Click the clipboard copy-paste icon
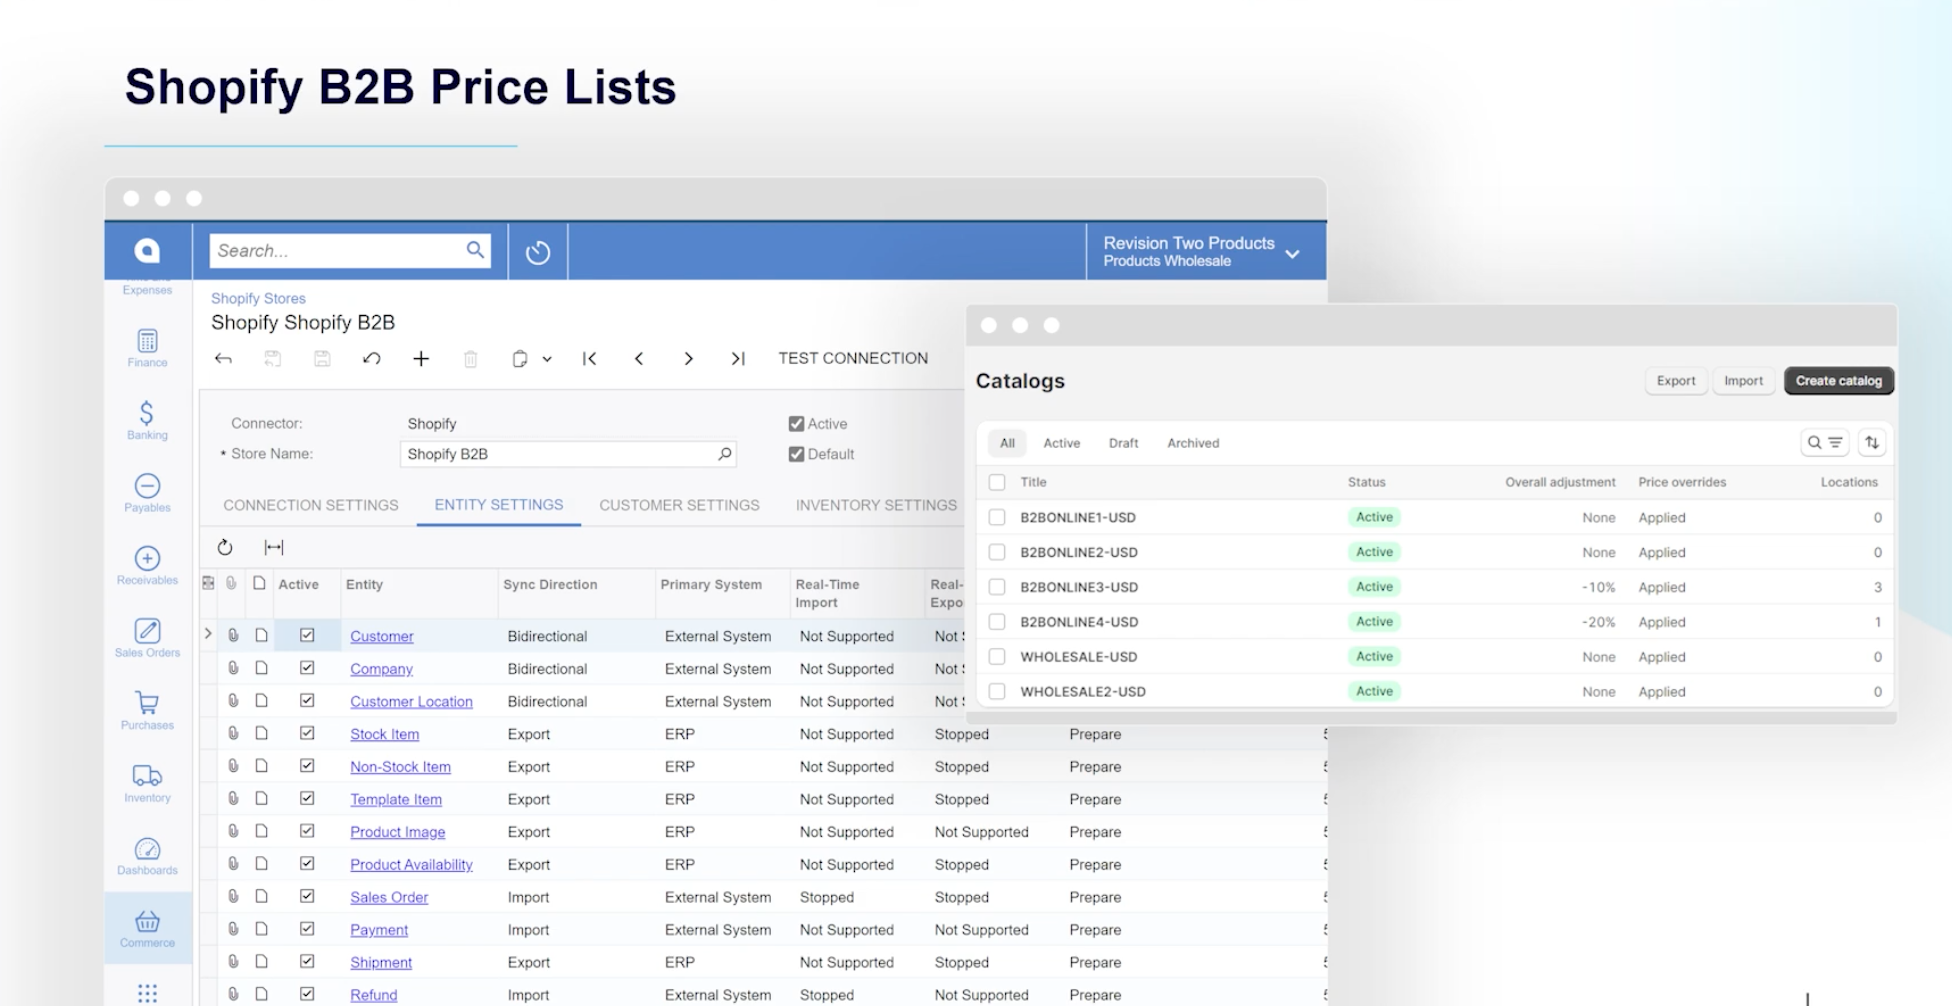Image resolution: width=1952 pixels, height=1006 pixels. coord(520,358)
